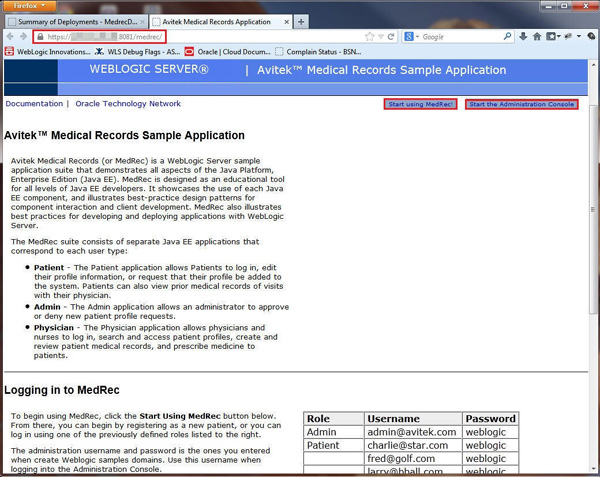Click the search magnifier icon
This screenshot has height=477, width=600.
pos(507,36)
